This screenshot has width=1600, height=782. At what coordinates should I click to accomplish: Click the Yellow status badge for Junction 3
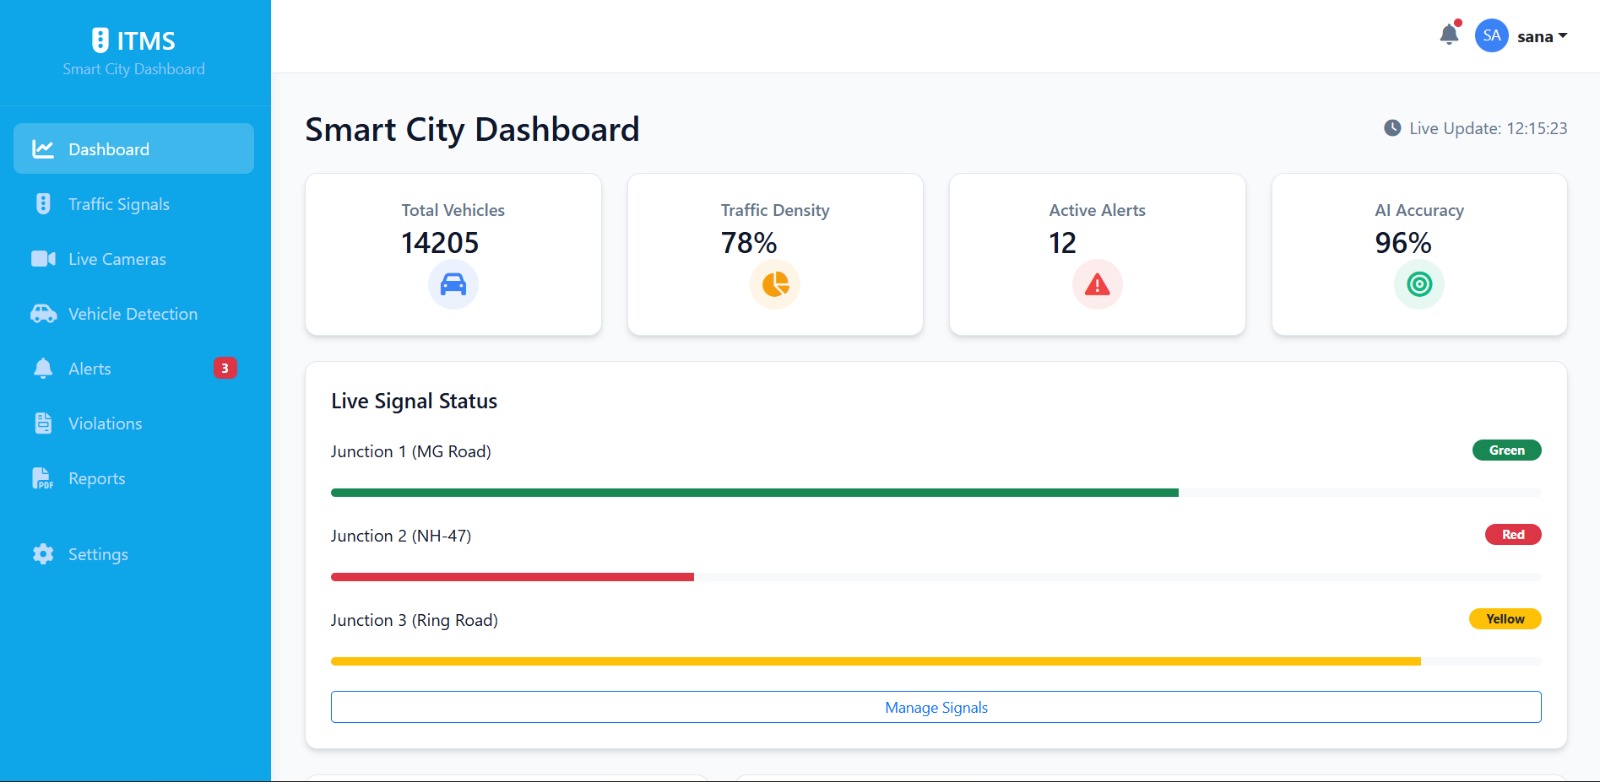[1505, 619]
